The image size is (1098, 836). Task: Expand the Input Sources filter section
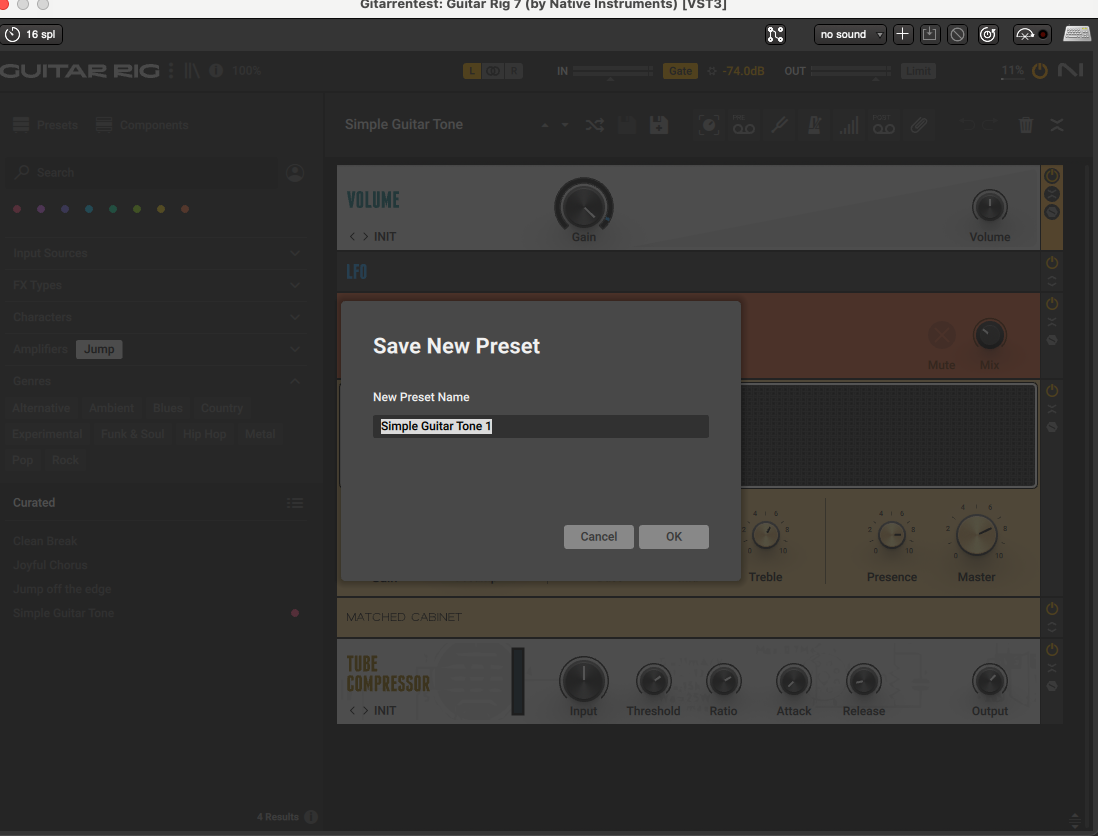(x=157, y=253)
